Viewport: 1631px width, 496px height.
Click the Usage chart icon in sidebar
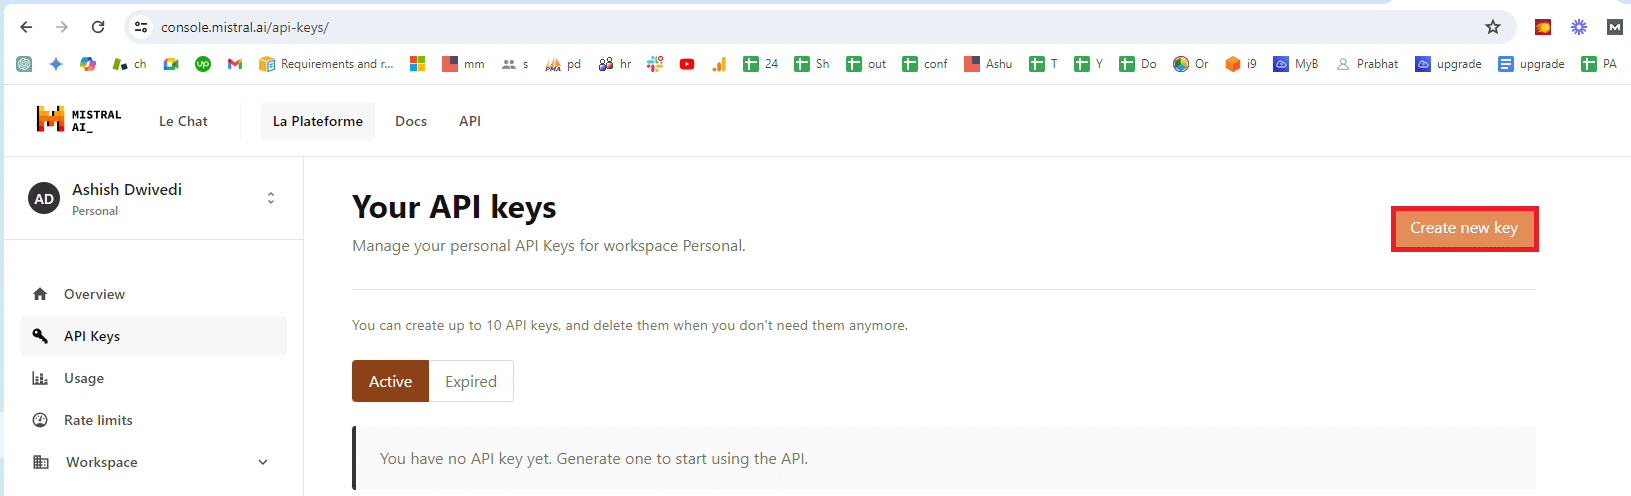(x=40, y=378)
